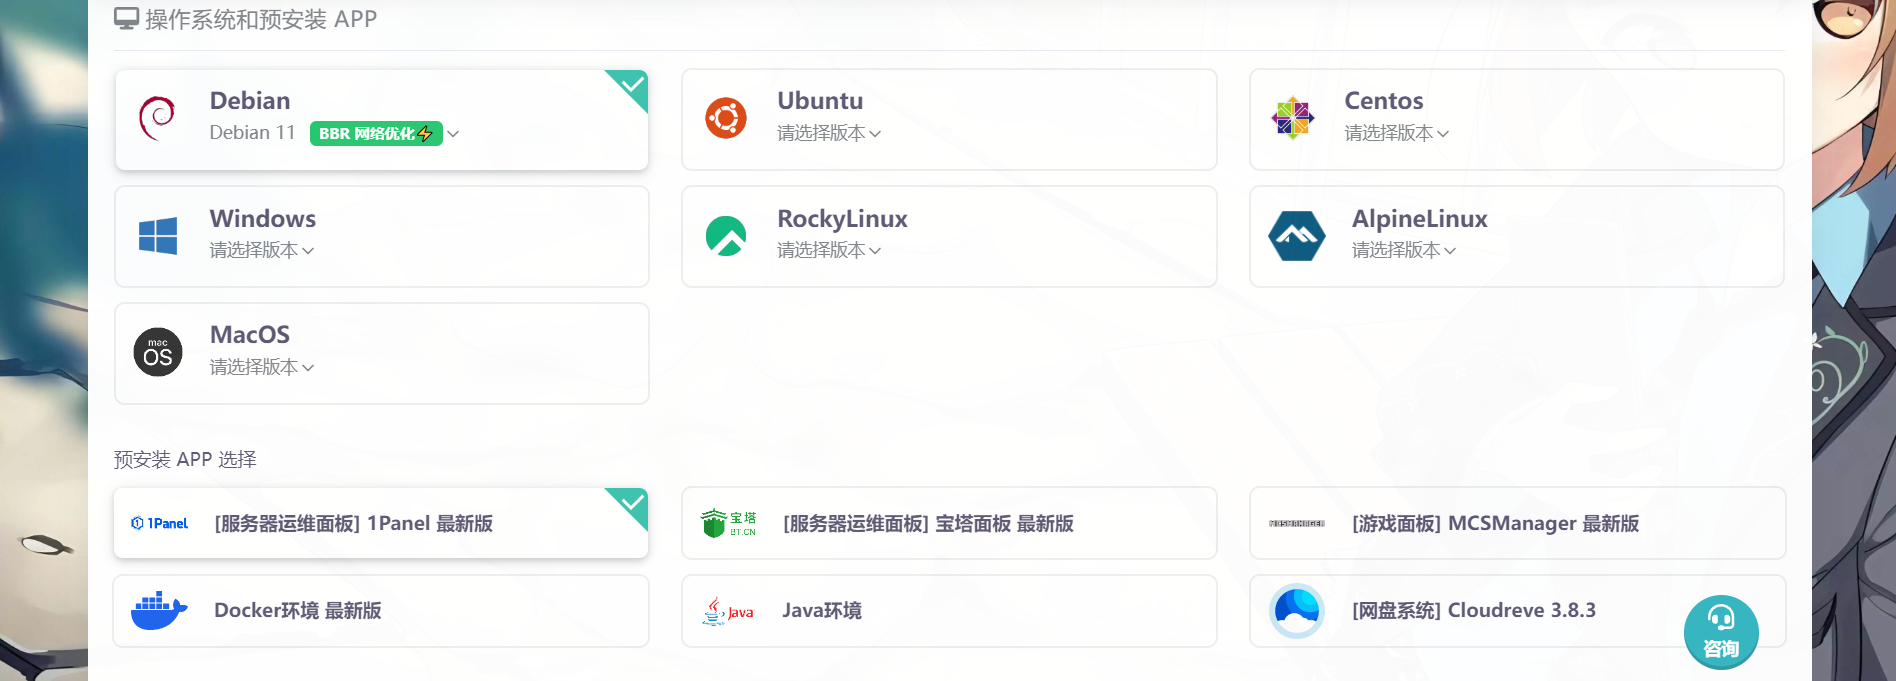Open Centos 请选择版本 dropdown

tap(1396, 133)
